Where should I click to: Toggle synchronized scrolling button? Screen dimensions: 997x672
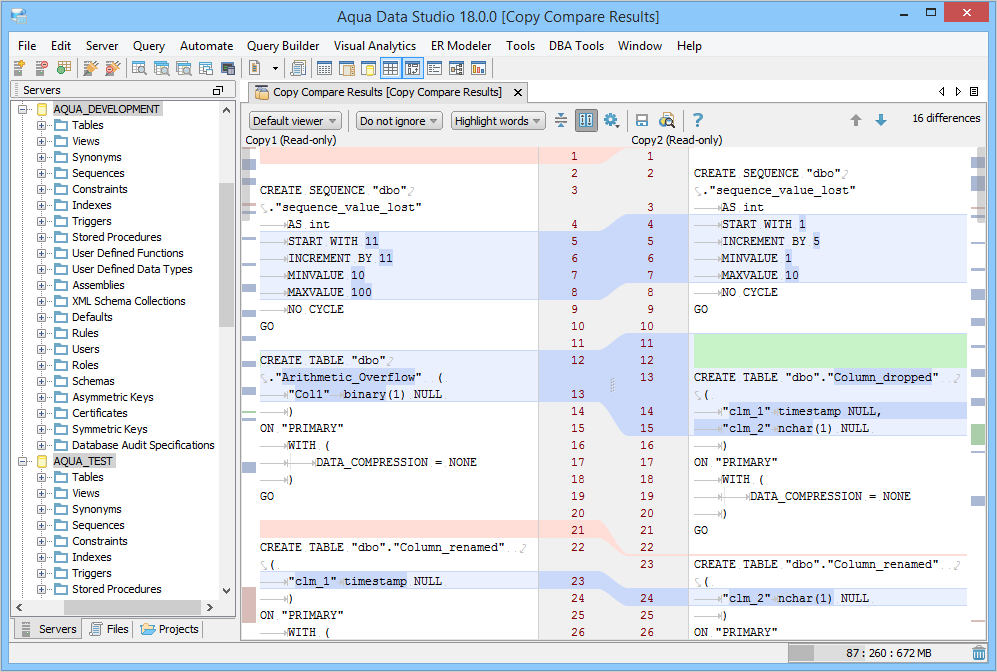[586, 121]
